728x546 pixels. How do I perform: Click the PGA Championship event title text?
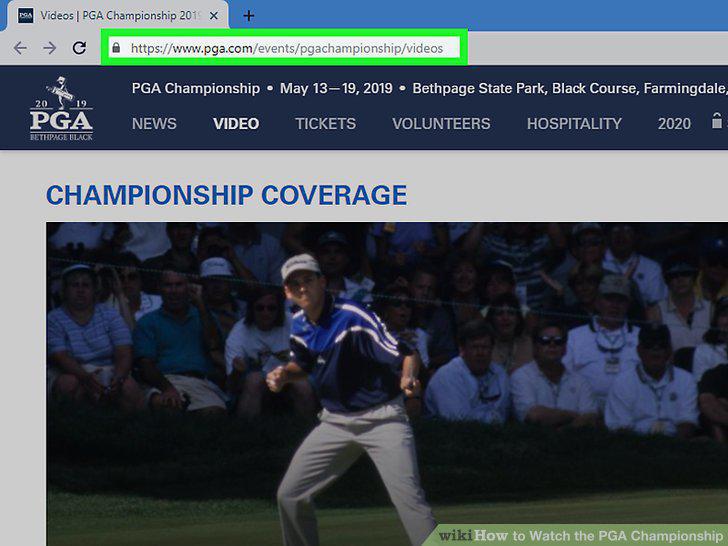pos(195,88)
